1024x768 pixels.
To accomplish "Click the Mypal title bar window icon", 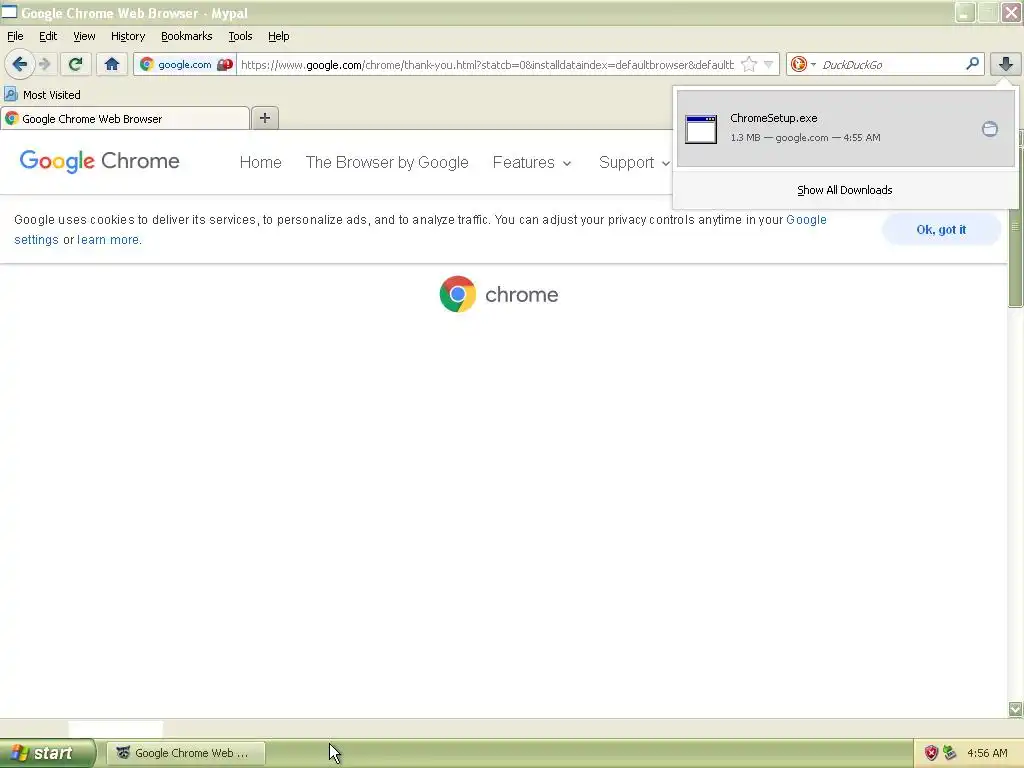I will (x=9, y=12).
